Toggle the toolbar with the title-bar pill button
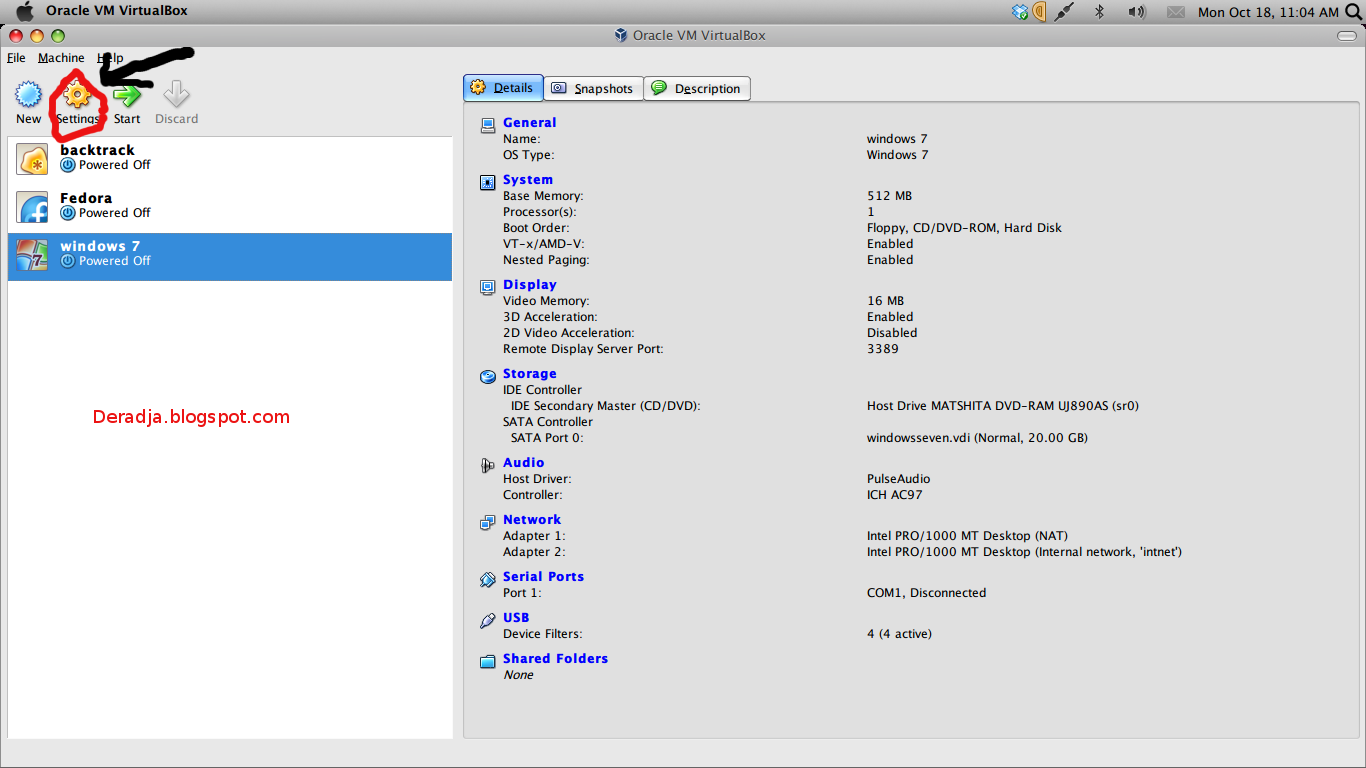 [1347, 36]
